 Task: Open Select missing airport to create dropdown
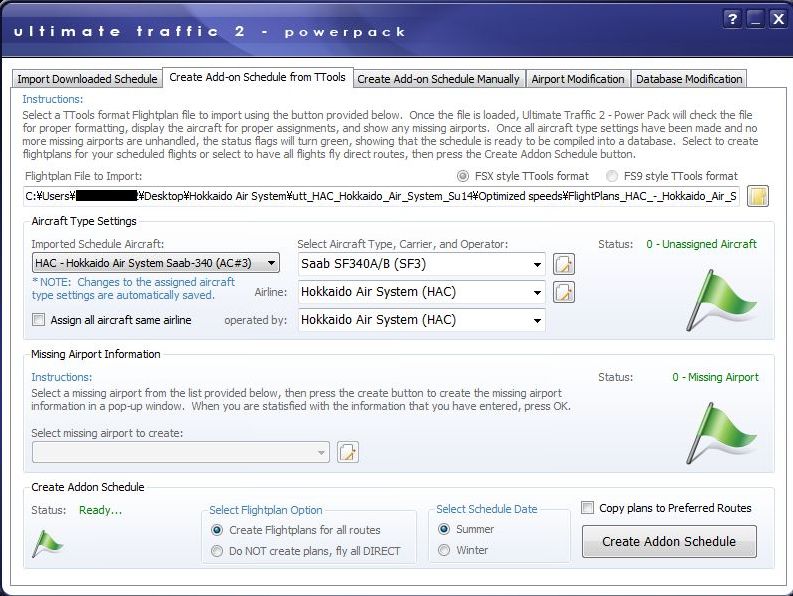(x=181, y=452)
